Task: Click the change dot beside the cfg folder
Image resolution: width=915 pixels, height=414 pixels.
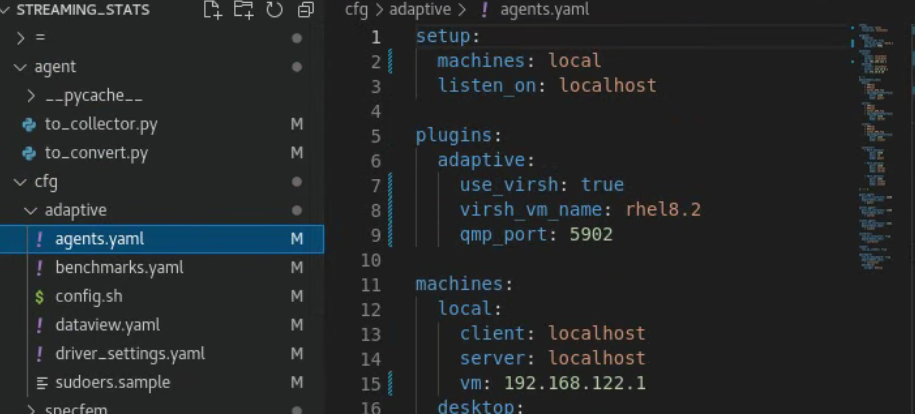Action: click(x=296, y=182)
